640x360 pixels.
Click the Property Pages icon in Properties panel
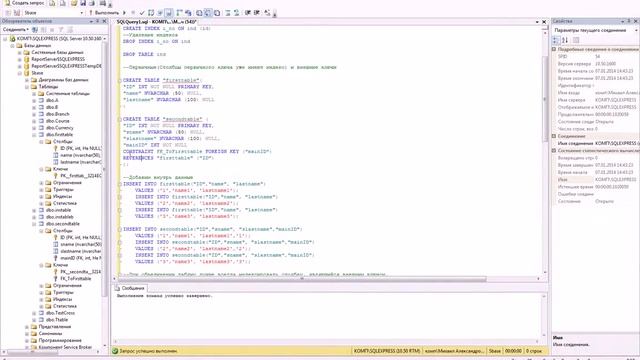[576, 40]
